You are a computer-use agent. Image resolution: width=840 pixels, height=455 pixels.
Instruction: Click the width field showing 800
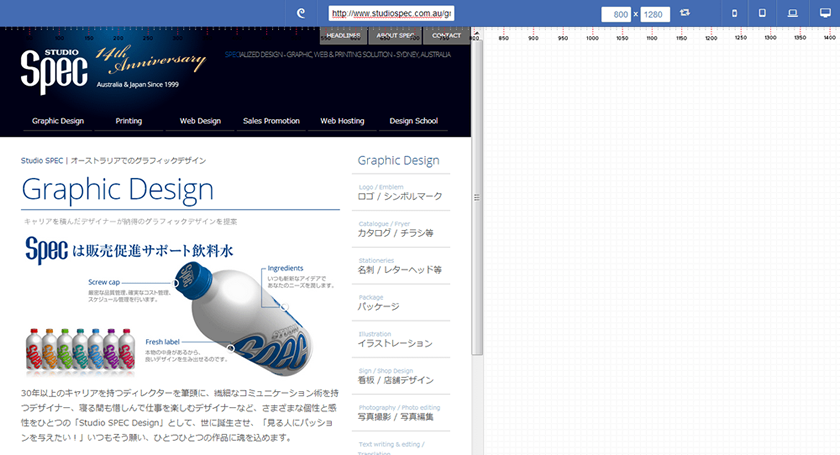(615, 14)
